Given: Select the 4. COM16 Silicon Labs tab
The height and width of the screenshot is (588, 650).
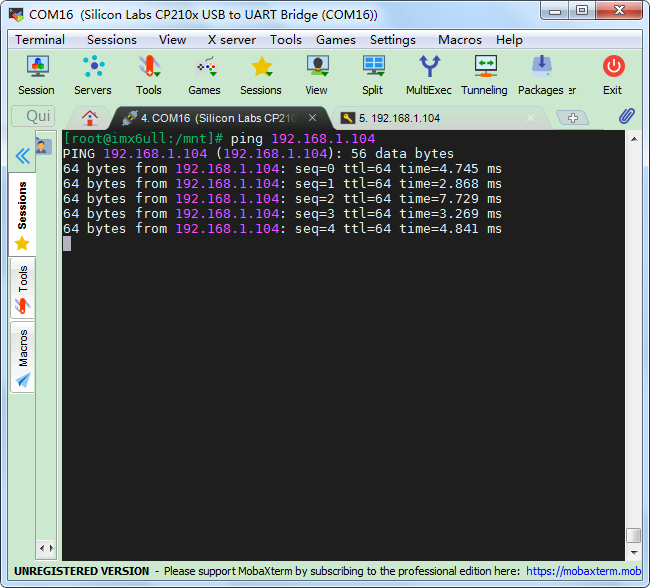Looking at the screenshot, I should (220, 118).
